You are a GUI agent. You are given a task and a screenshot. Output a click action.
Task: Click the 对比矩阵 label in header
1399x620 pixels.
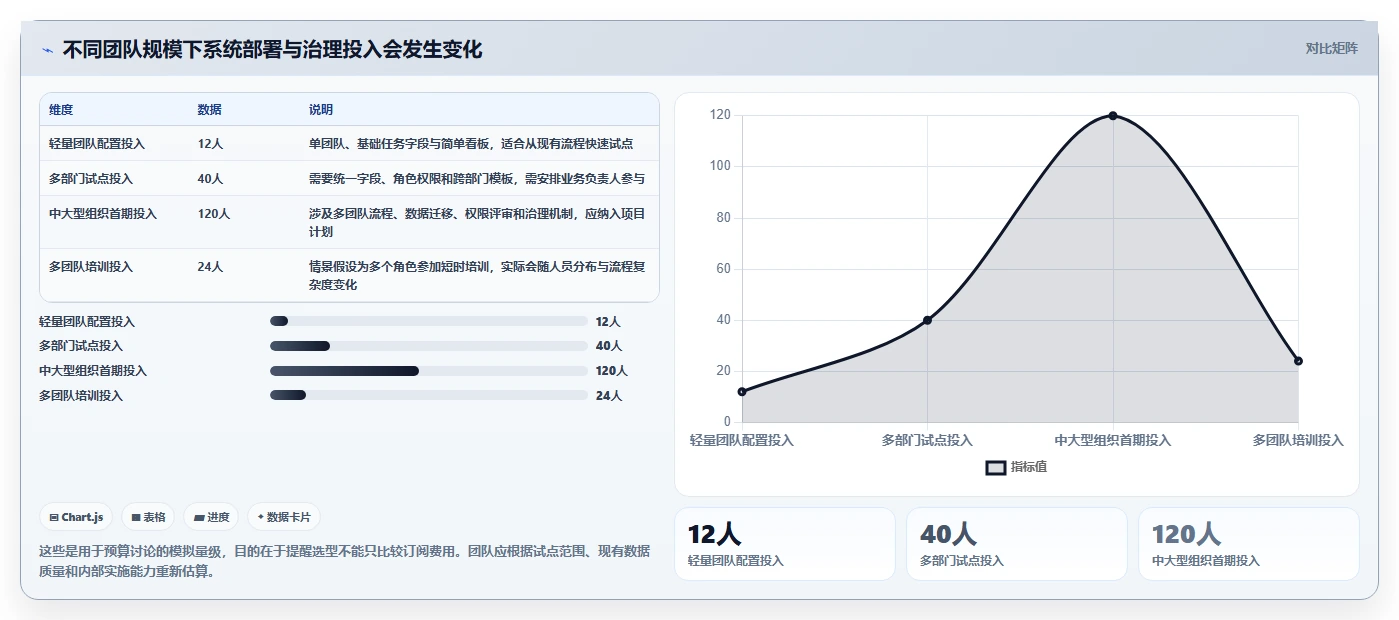(1331, 48)
